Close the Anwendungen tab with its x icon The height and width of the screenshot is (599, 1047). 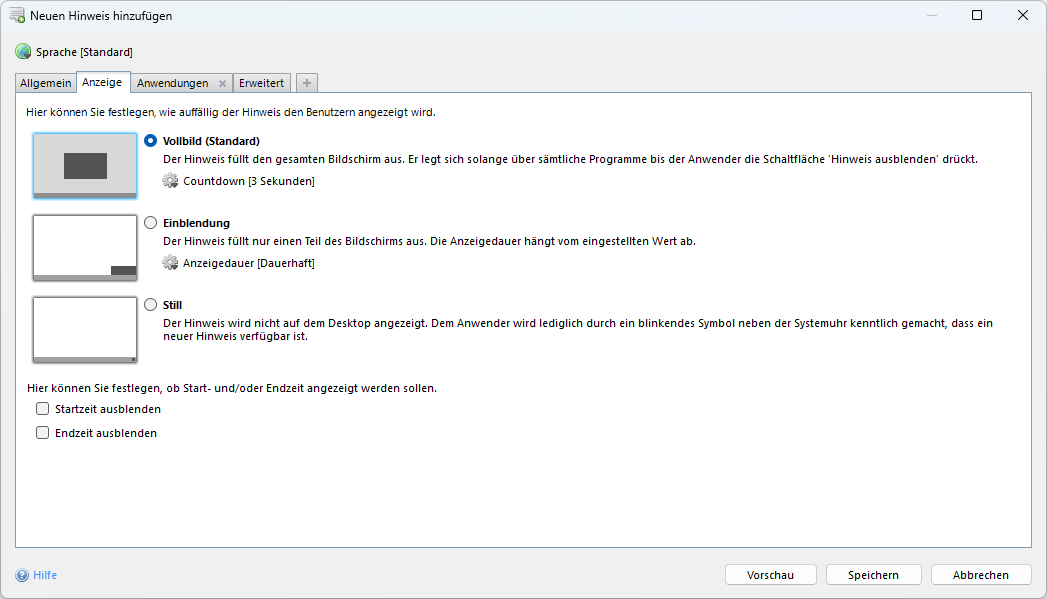(222, 83)
